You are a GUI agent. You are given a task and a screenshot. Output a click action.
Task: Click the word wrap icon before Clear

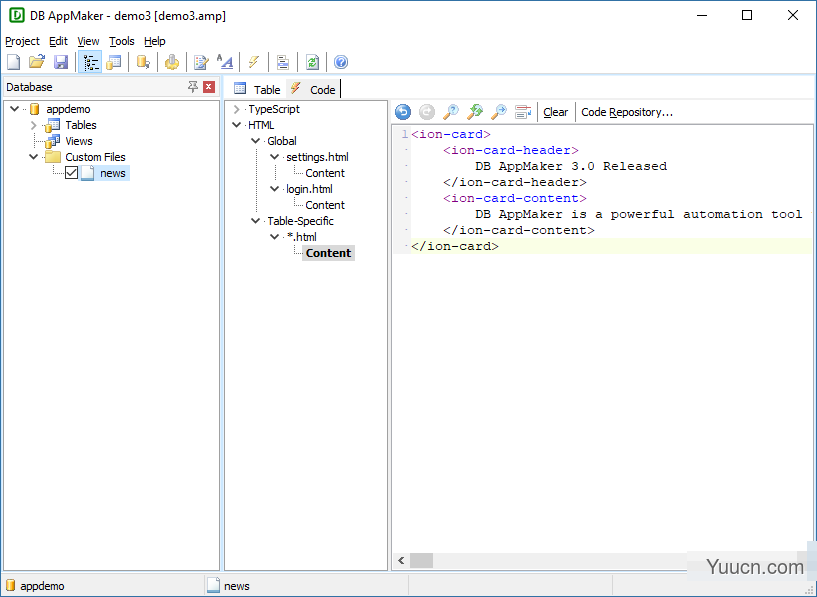pyautogui.click(x=523, y=112)
